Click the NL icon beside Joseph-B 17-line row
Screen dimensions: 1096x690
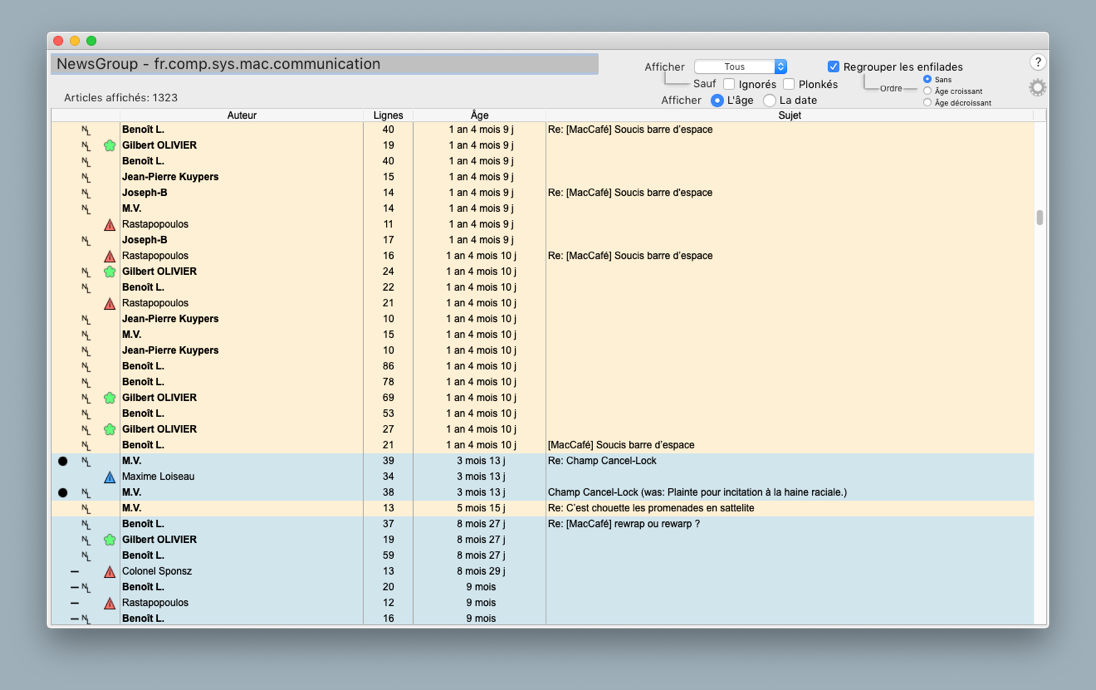(x=86, y=240)
